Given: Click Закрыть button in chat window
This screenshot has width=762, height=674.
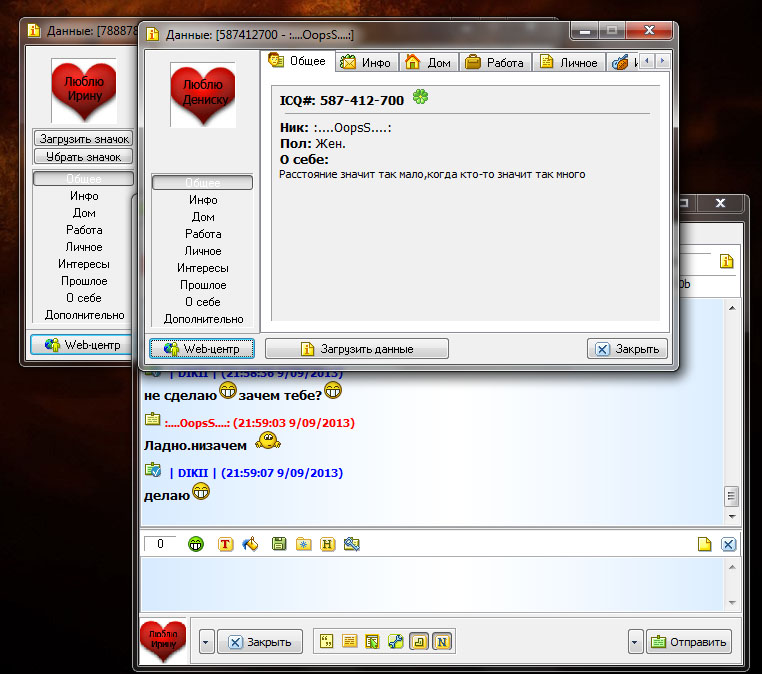Looking at the screenshot, I should [260, 642].
